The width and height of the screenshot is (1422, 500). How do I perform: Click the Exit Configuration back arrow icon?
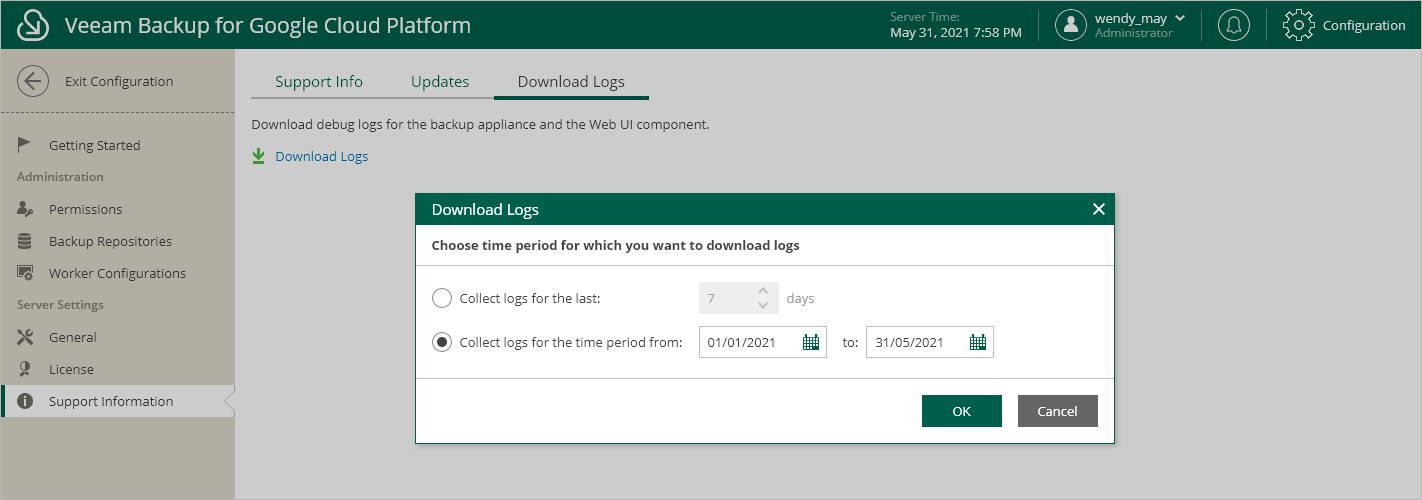pos(33,81)
